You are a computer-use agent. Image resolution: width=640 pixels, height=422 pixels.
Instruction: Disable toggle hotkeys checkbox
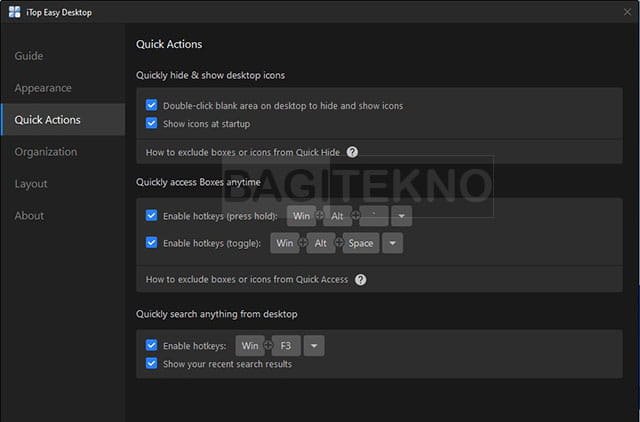pos(151,243)
